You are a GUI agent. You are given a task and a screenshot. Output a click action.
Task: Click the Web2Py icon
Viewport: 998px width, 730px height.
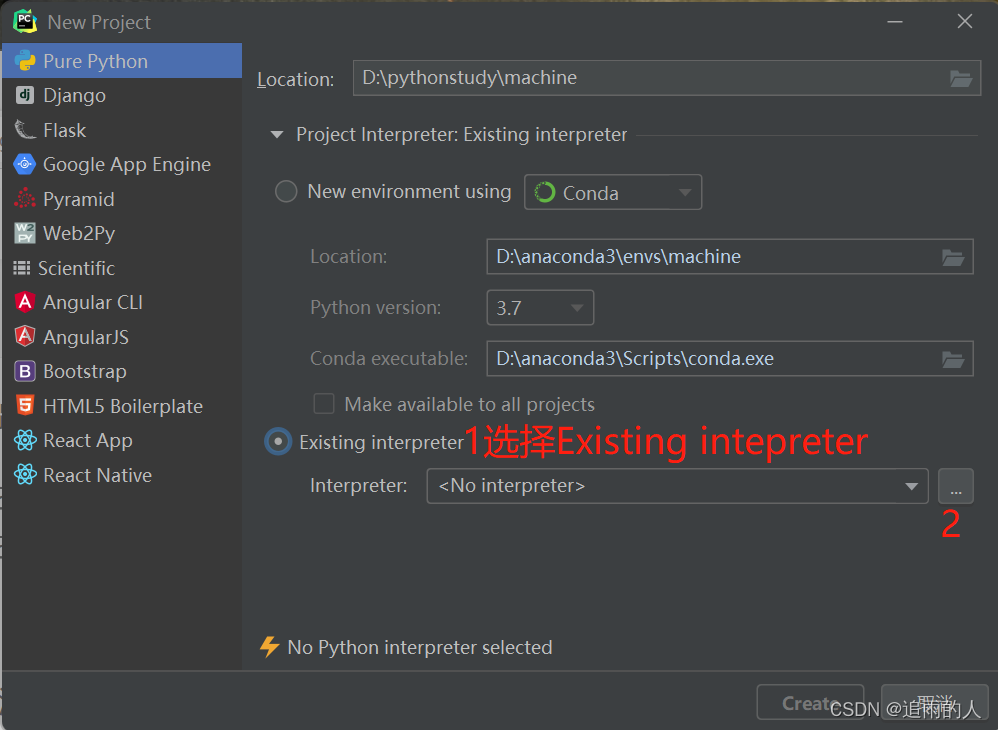[25, 233]
